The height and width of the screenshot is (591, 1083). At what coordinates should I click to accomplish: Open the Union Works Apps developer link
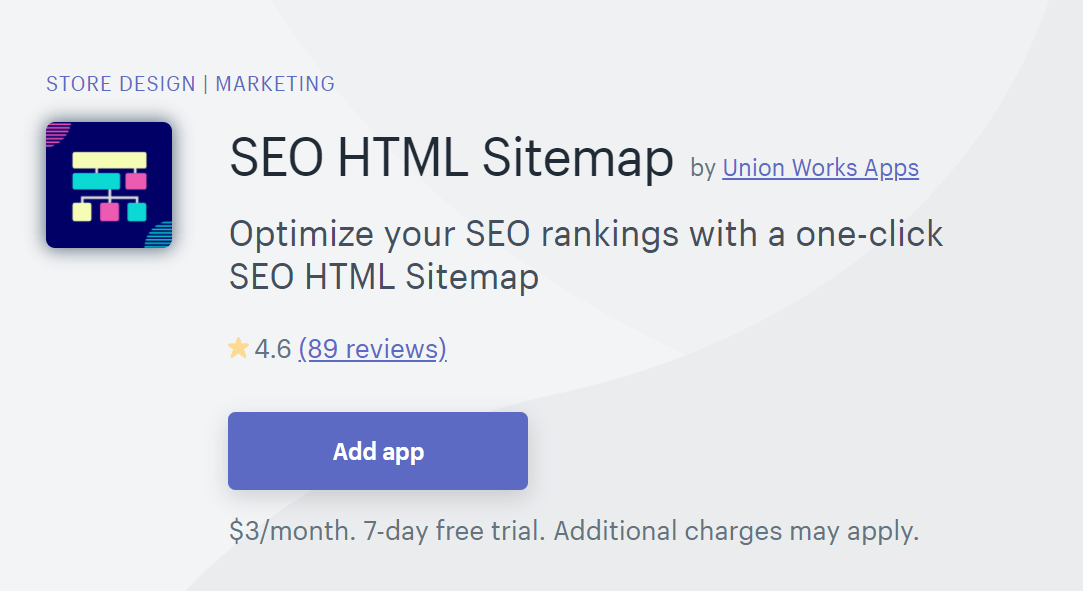821,168
